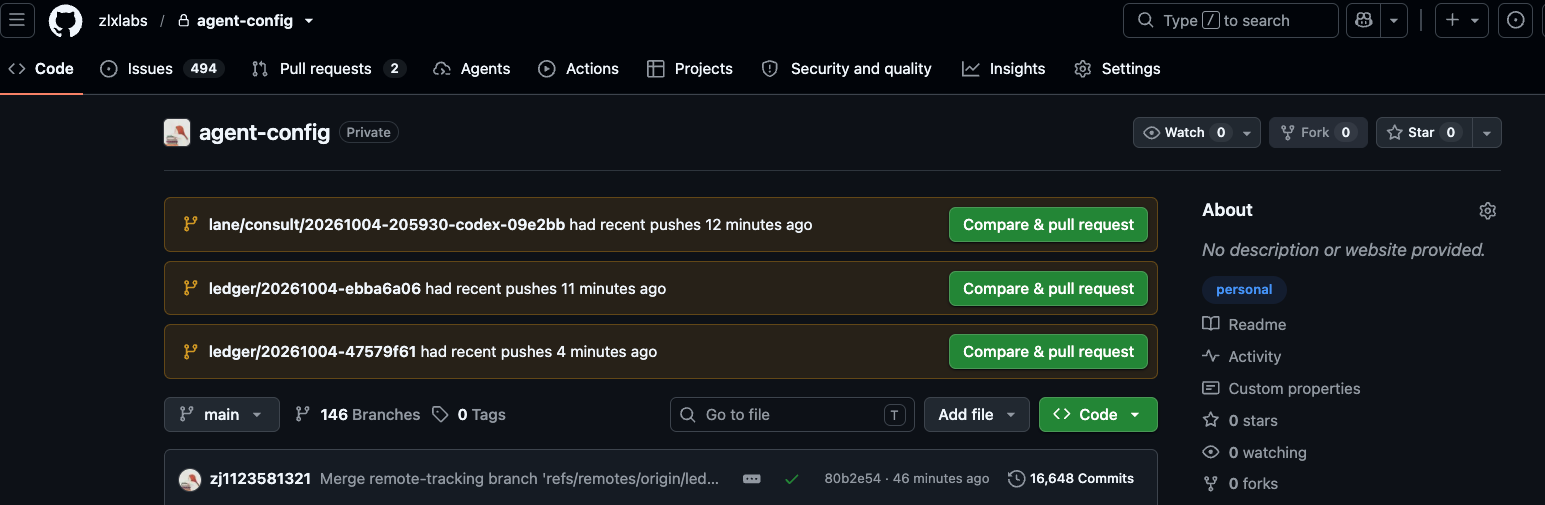Focus the Type / to search field
Image resolution: width=1545 pixels, height=505 pixels.
point(1231,20)
